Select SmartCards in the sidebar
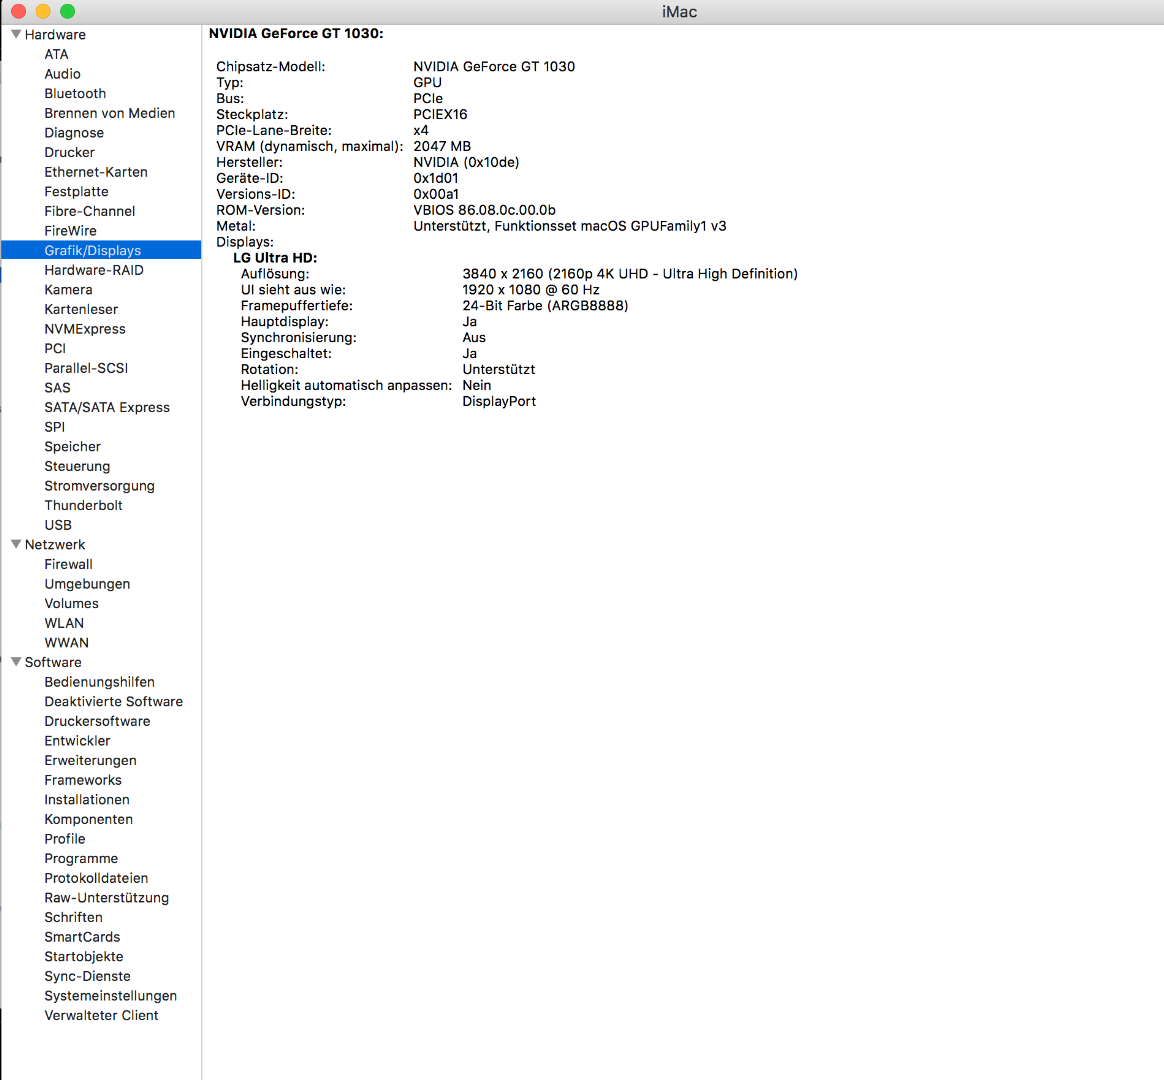Image resolution: width=1164 pixels, height=1080 pixels. tap(82, 937)
